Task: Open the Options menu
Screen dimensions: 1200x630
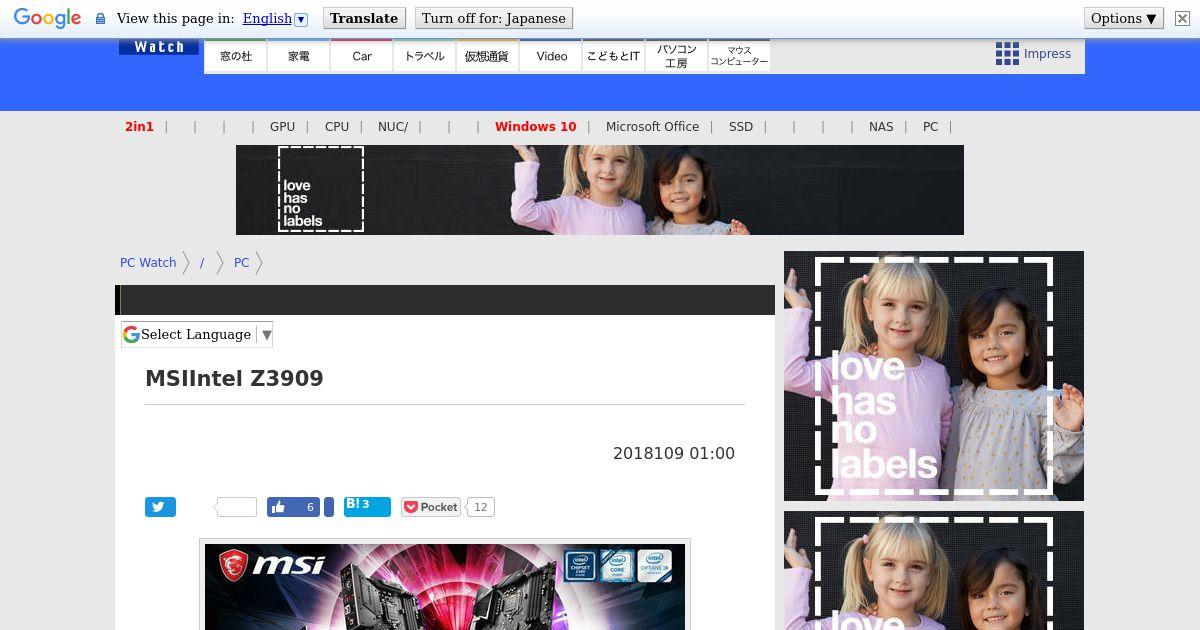Action: (x=1124, y=18)
